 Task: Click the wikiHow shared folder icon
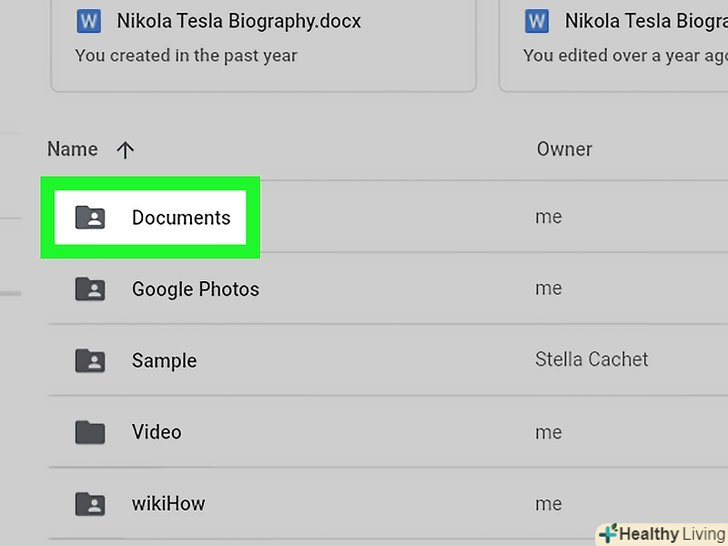[91, 504]
